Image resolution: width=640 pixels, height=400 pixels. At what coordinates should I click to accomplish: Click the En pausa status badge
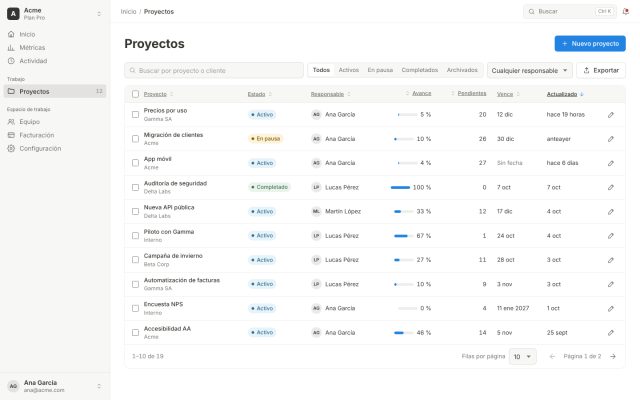pos(265,139)
